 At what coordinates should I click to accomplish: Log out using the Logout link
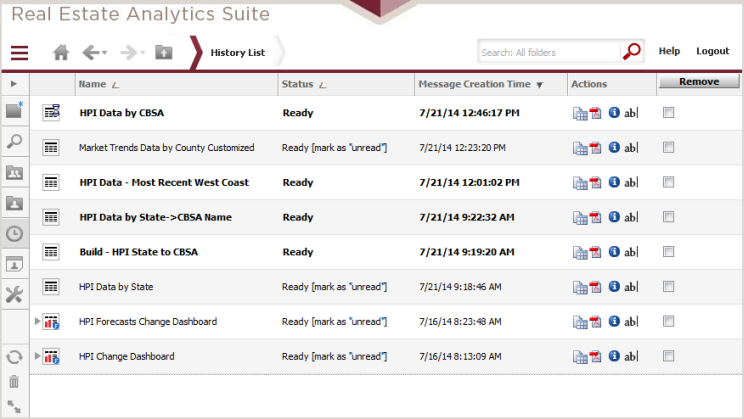click(712, 51)
